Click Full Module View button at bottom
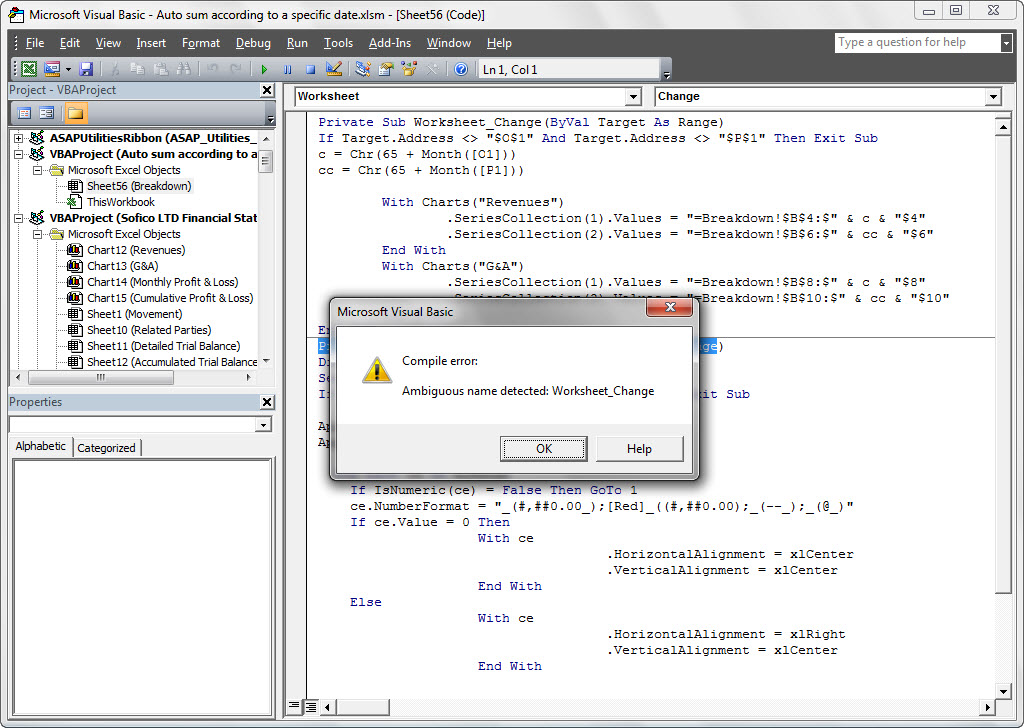The width and height of the screenshot is (1024, 728). pyautogui.click(x=311, y=706)
